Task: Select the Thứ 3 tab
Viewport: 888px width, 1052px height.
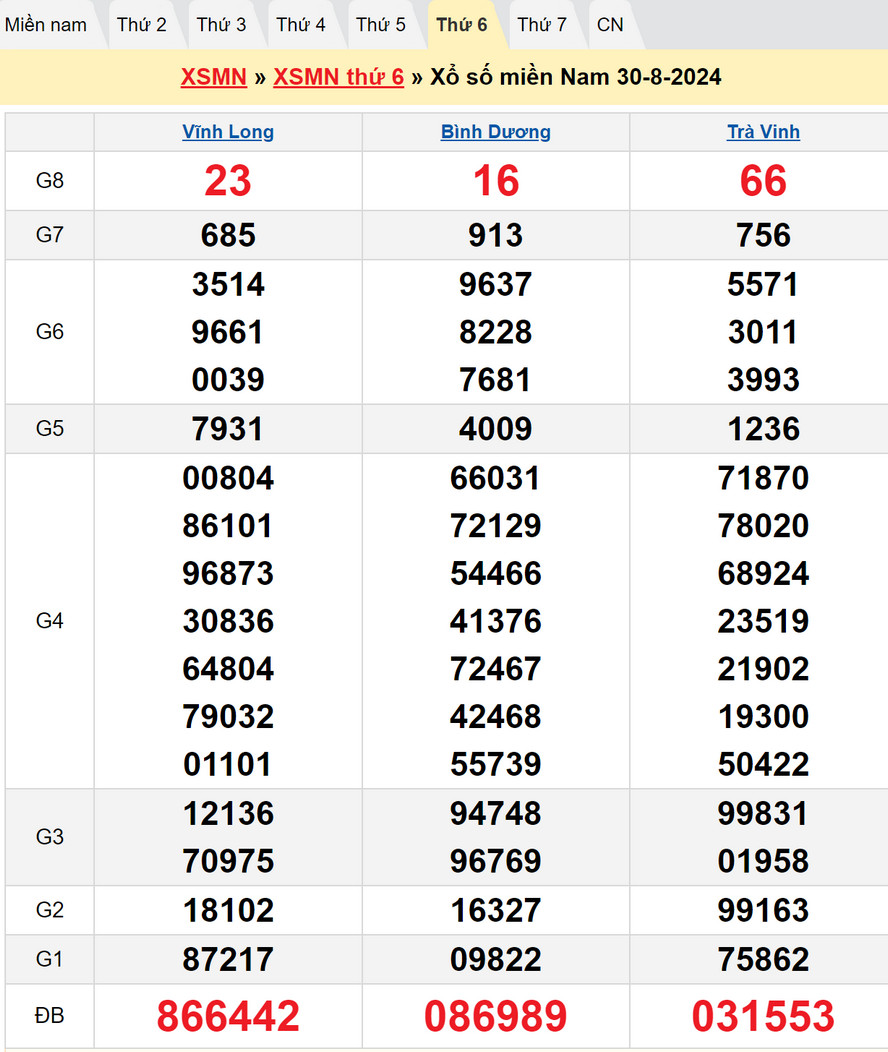Action: pyautogui.click(x=221, y=25)
